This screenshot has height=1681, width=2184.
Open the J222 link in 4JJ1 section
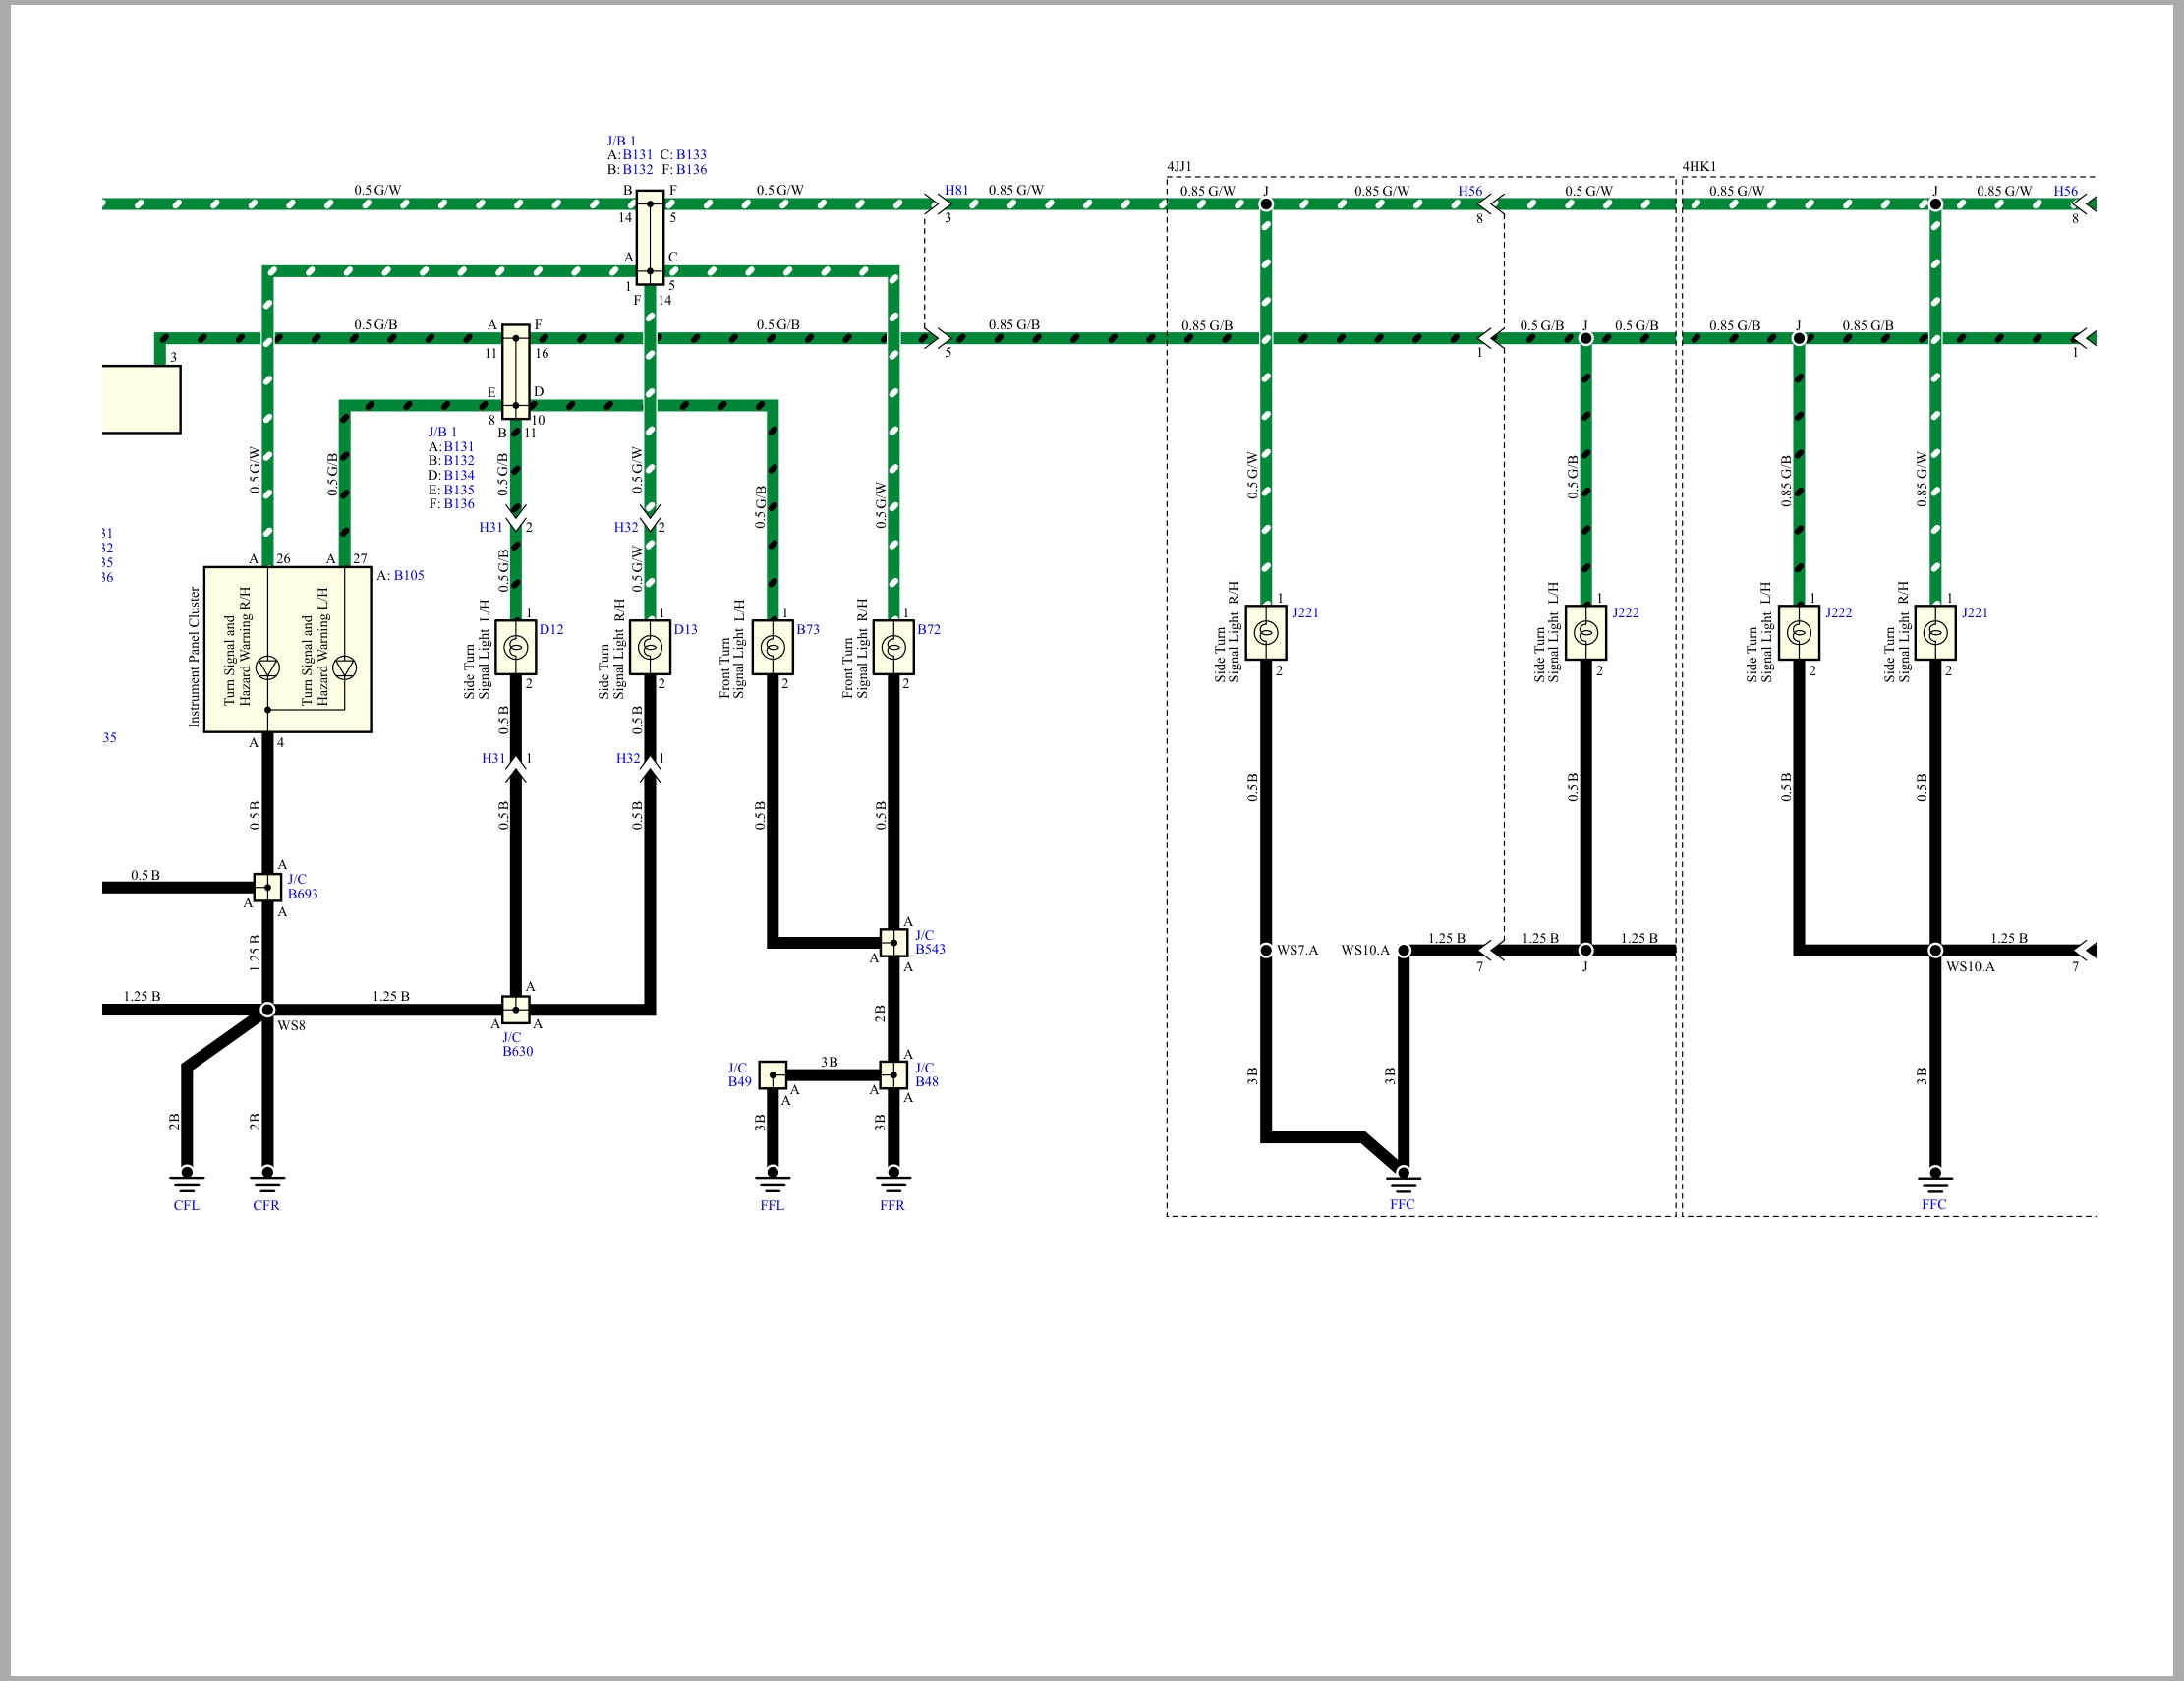tap(1625, 613)
